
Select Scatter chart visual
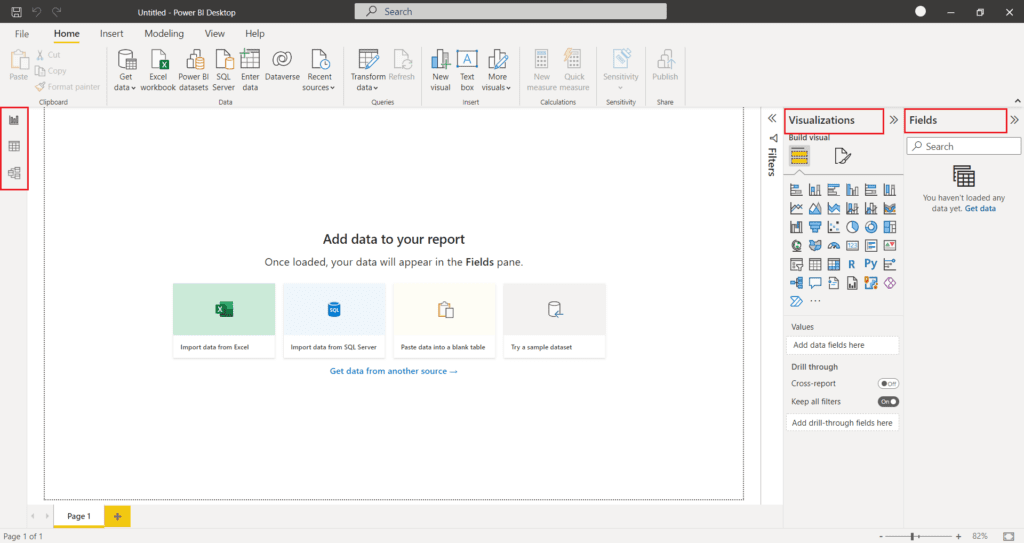tap(833, 227)
